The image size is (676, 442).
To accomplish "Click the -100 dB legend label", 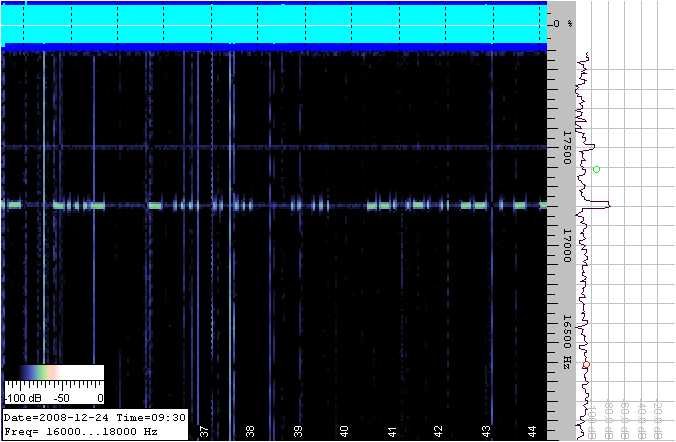I will (x=23, y=398).
